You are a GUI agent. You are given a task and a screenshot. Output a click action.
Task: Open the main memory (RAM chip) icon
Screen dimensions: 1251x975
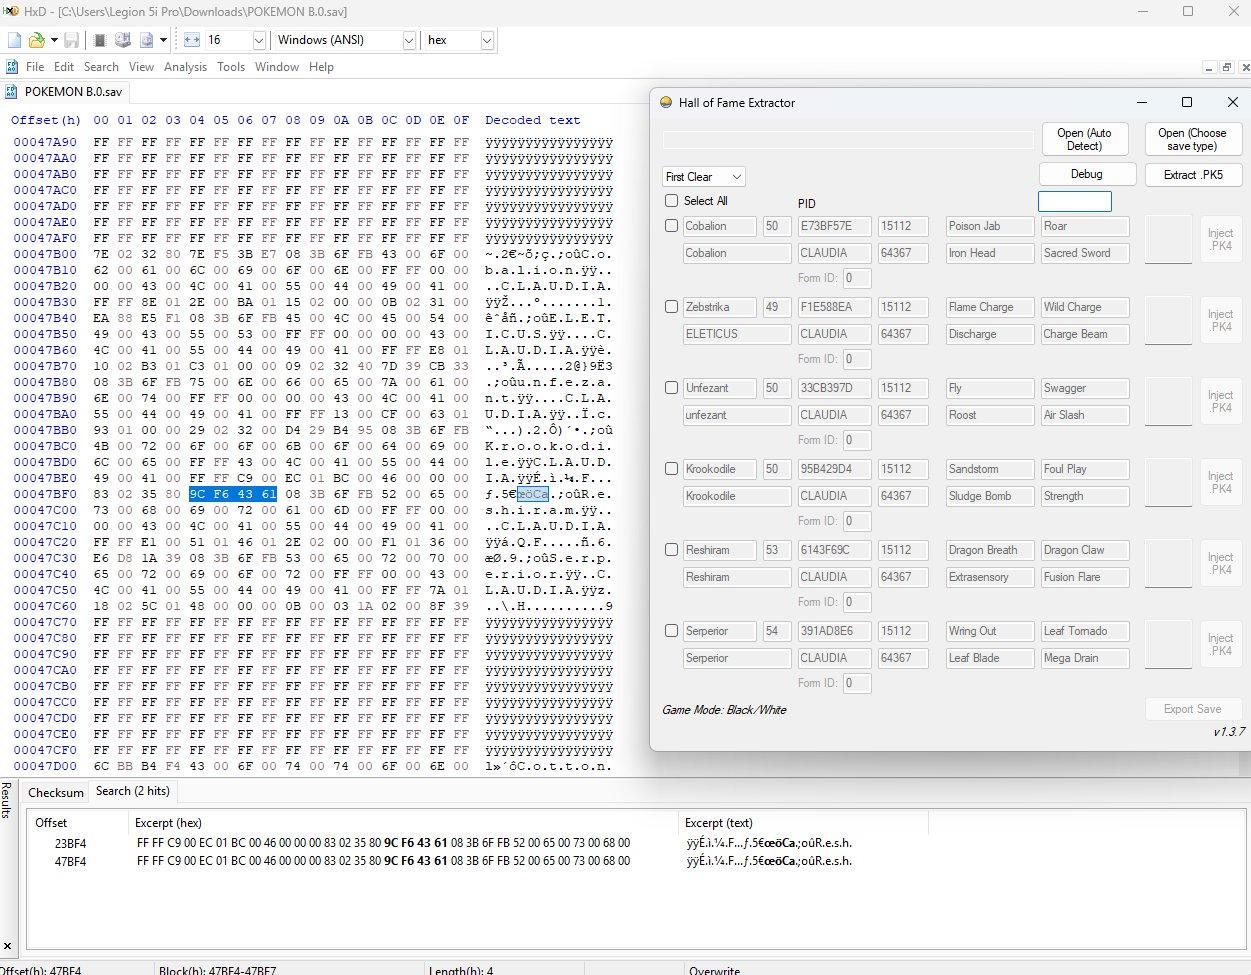point(100,40)
